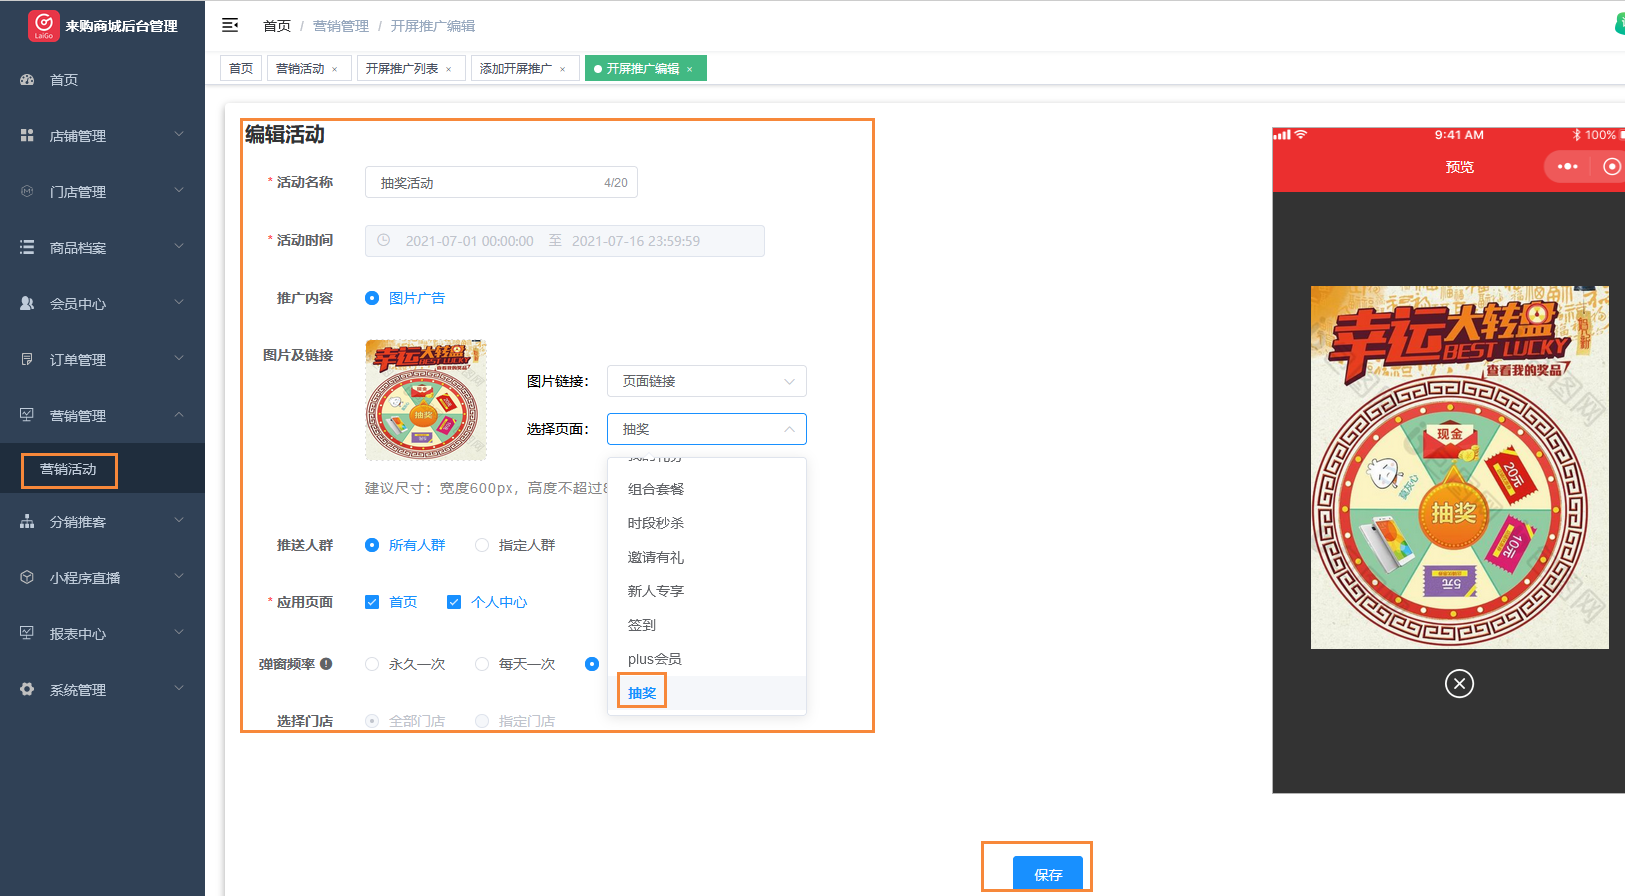This screenshot has width=1625, height=896.
Task: Click the 活动名称 text input field
Action: (488, 183)
